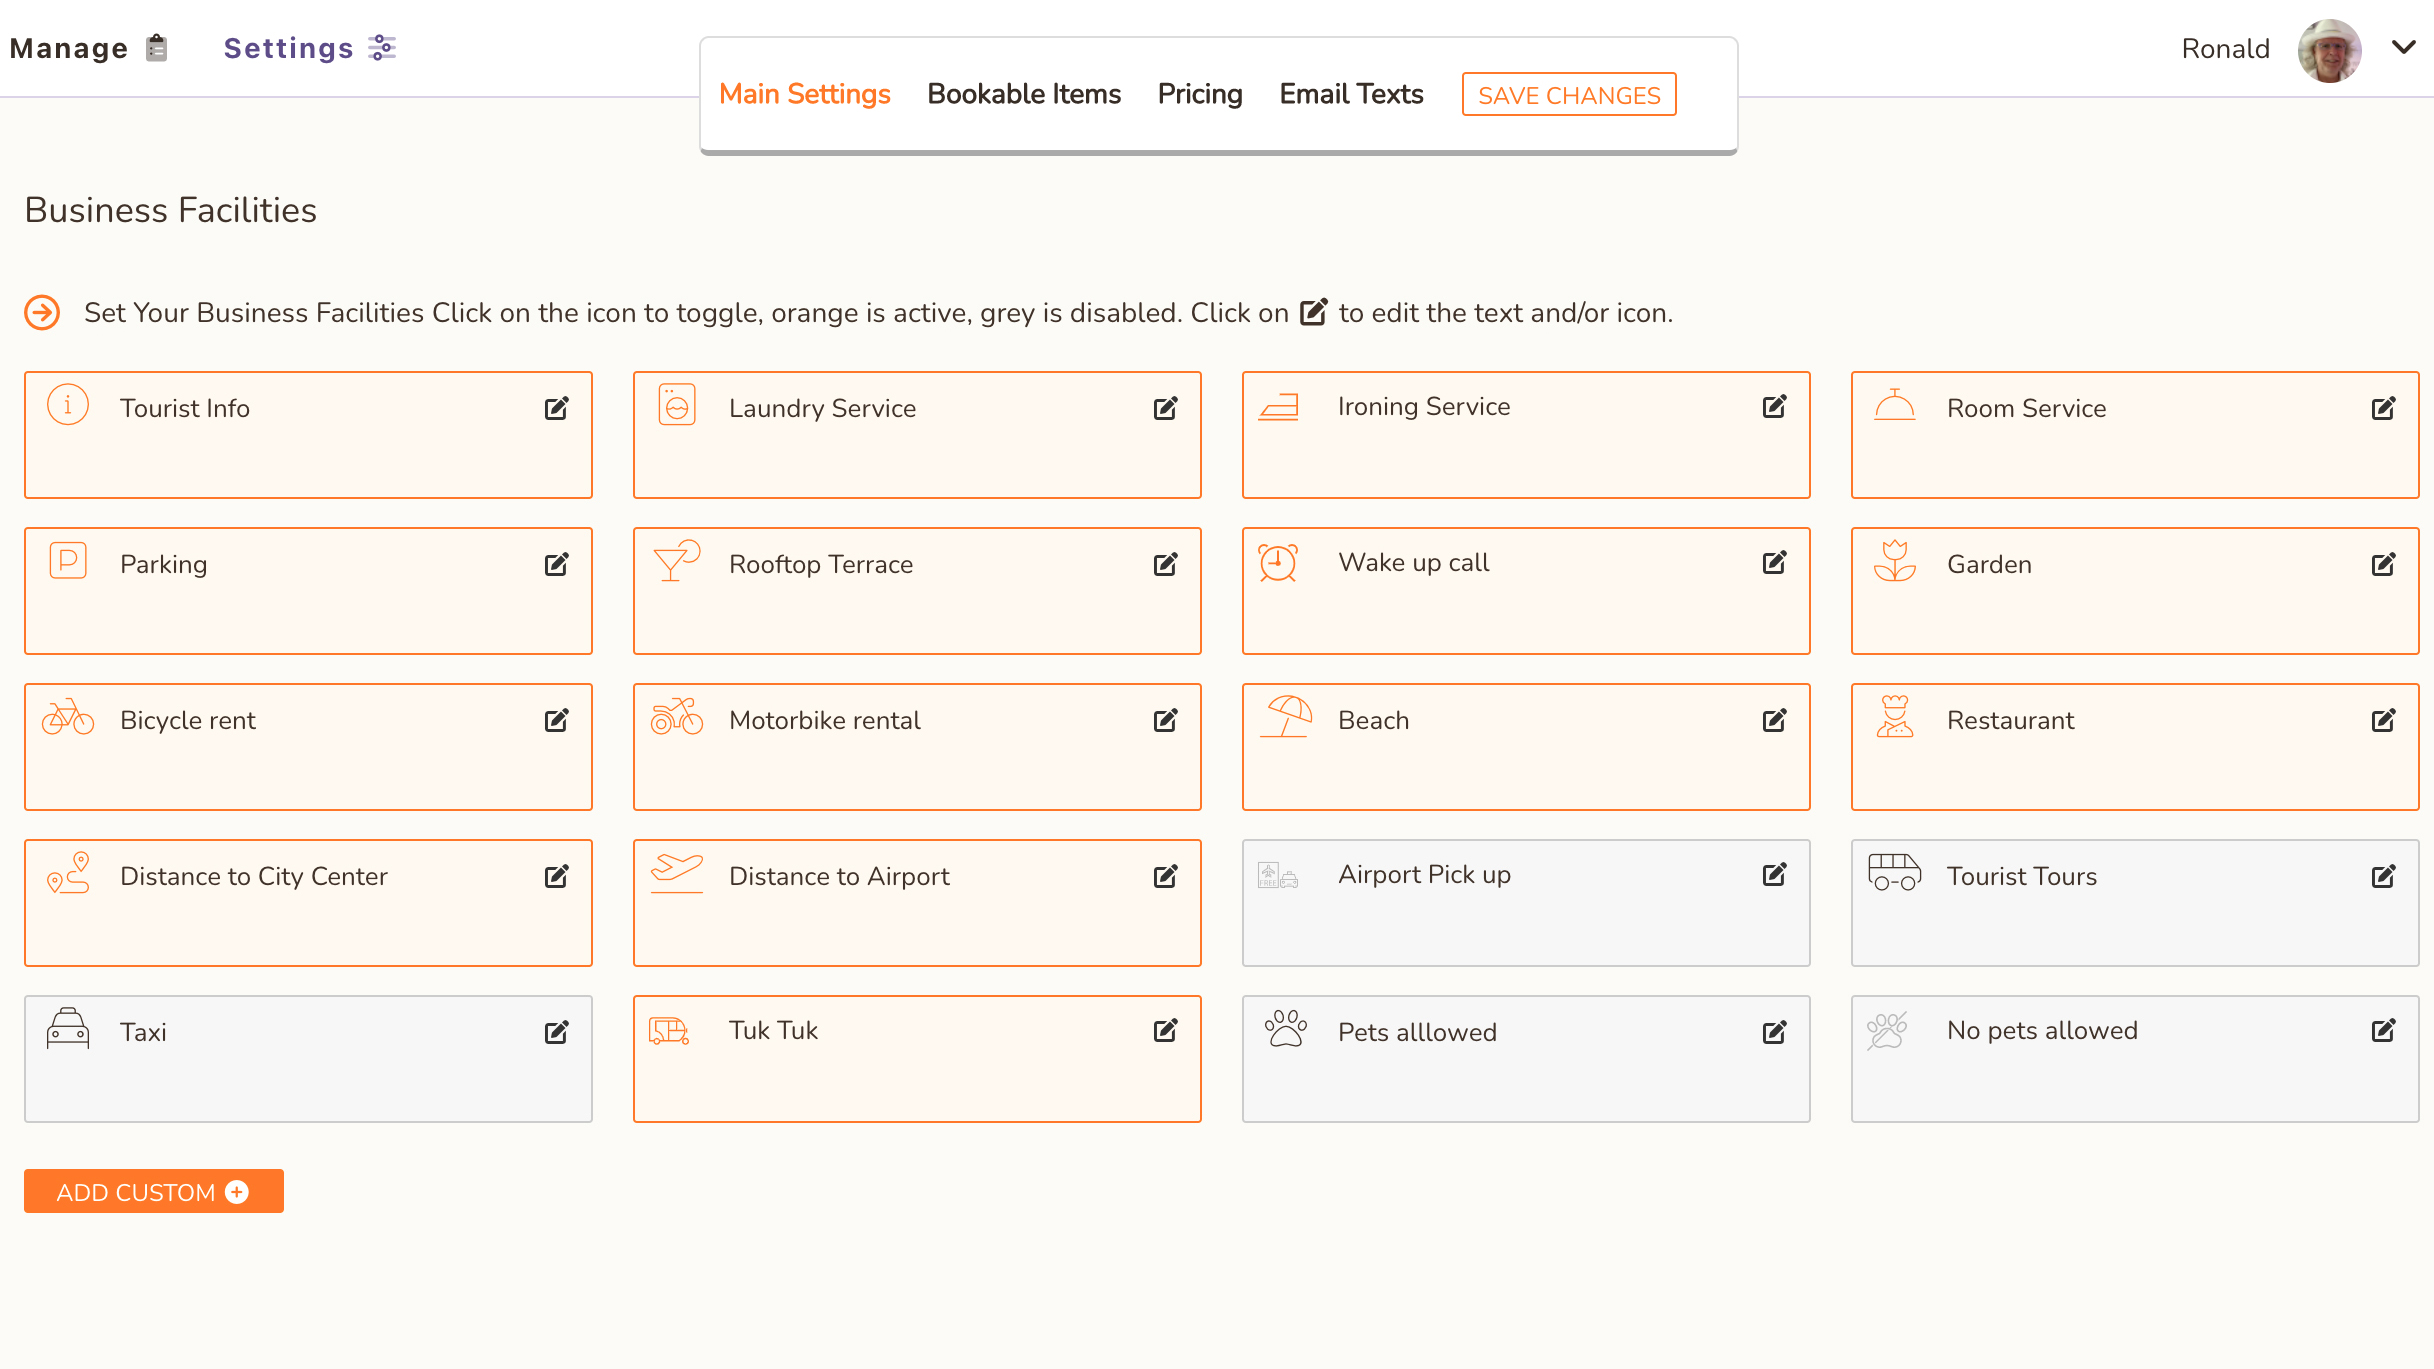Click edit icon on Motorbike rental card
Viewport: 2434px width, 1369px height.
point(1165,720)
